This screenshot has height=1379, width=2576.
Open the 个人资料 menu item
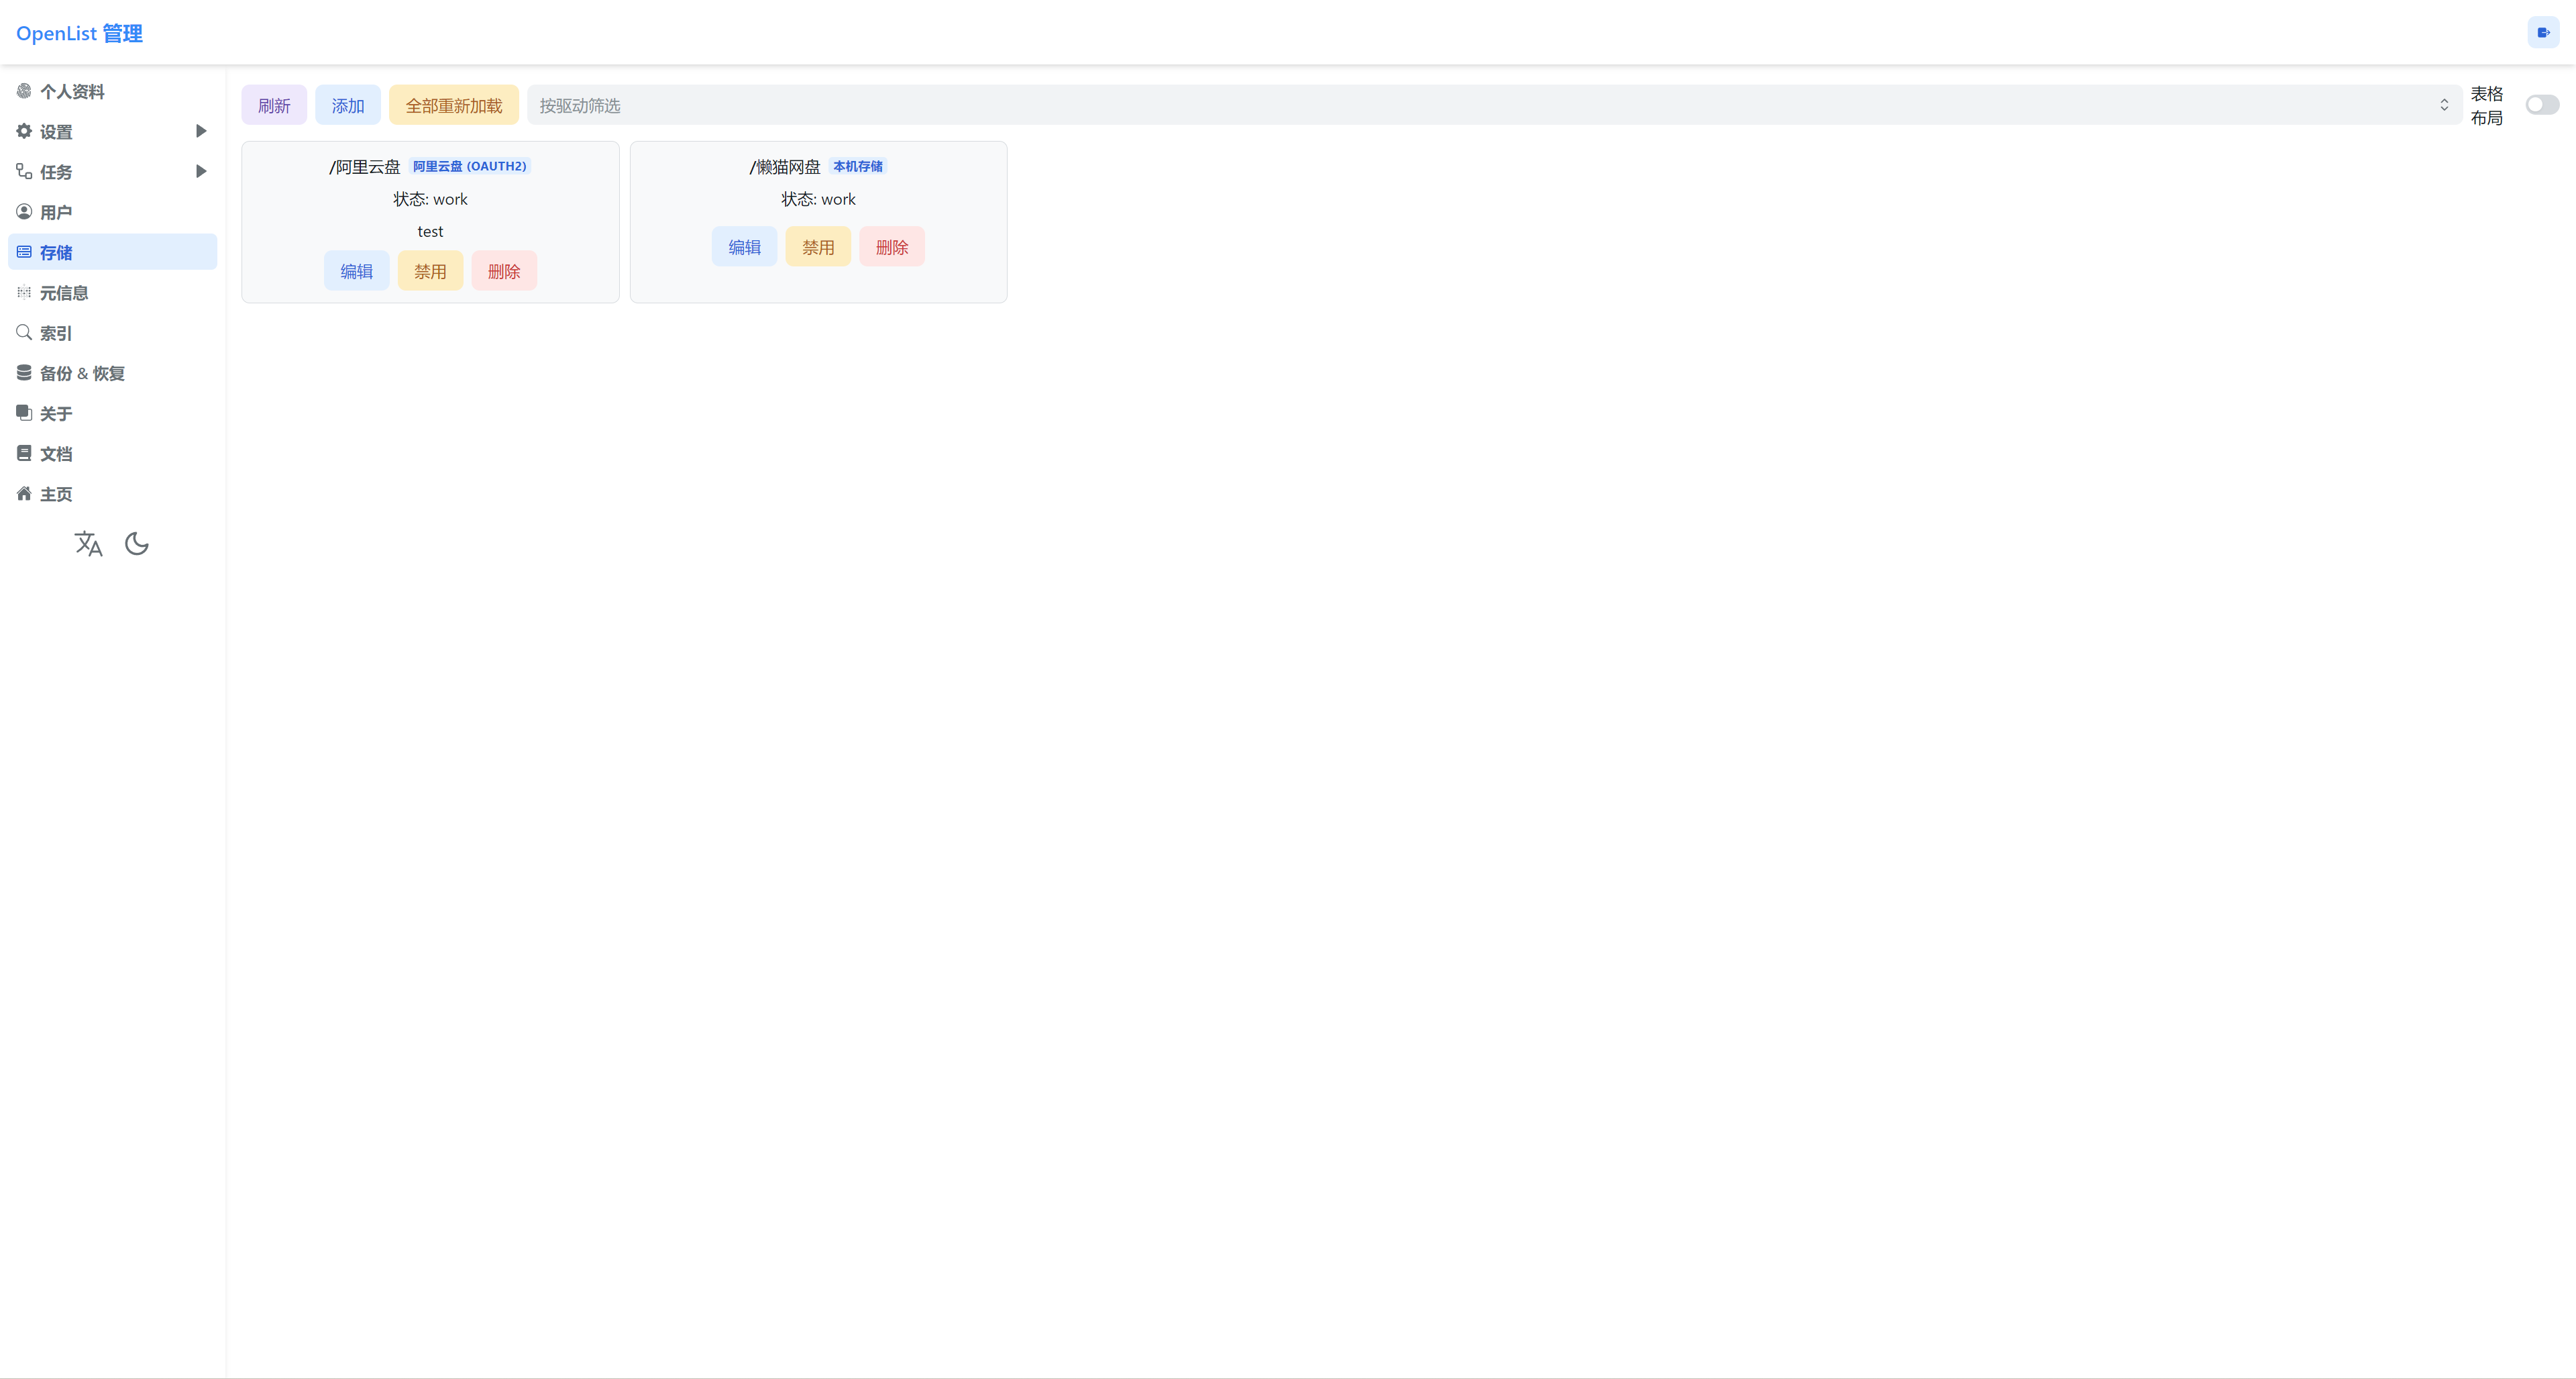point(112,91)
